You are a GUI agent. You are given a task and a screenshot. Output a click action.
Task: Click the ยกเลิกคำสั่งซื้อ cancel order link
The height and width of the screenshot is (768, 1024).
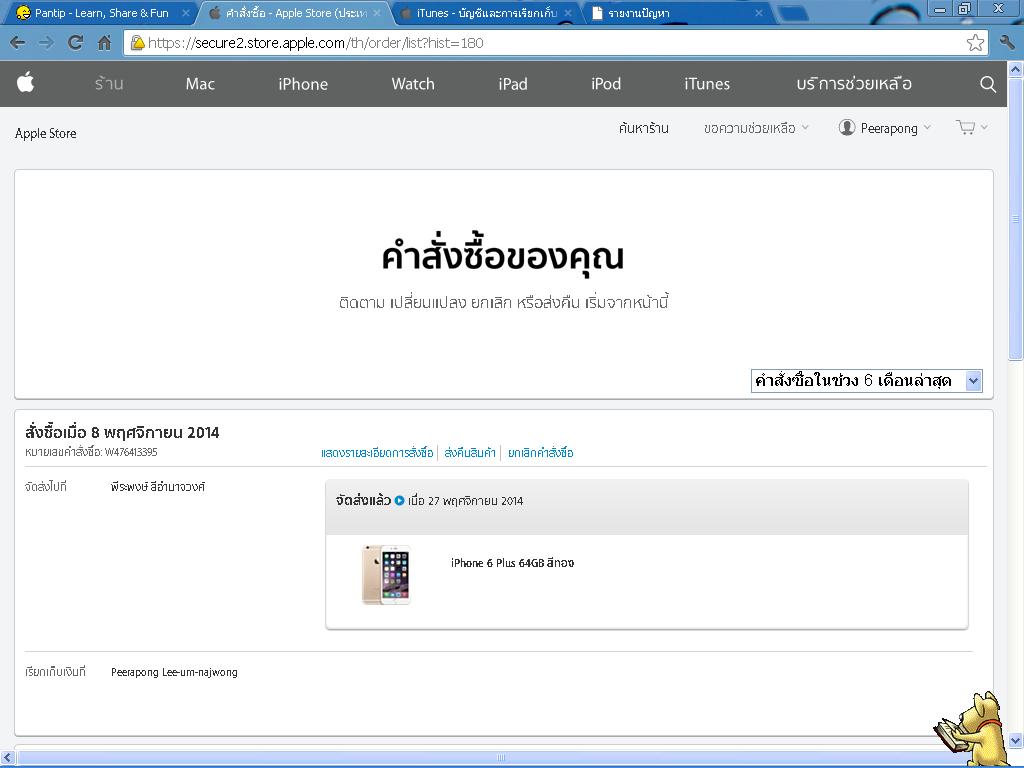[541, 453]
